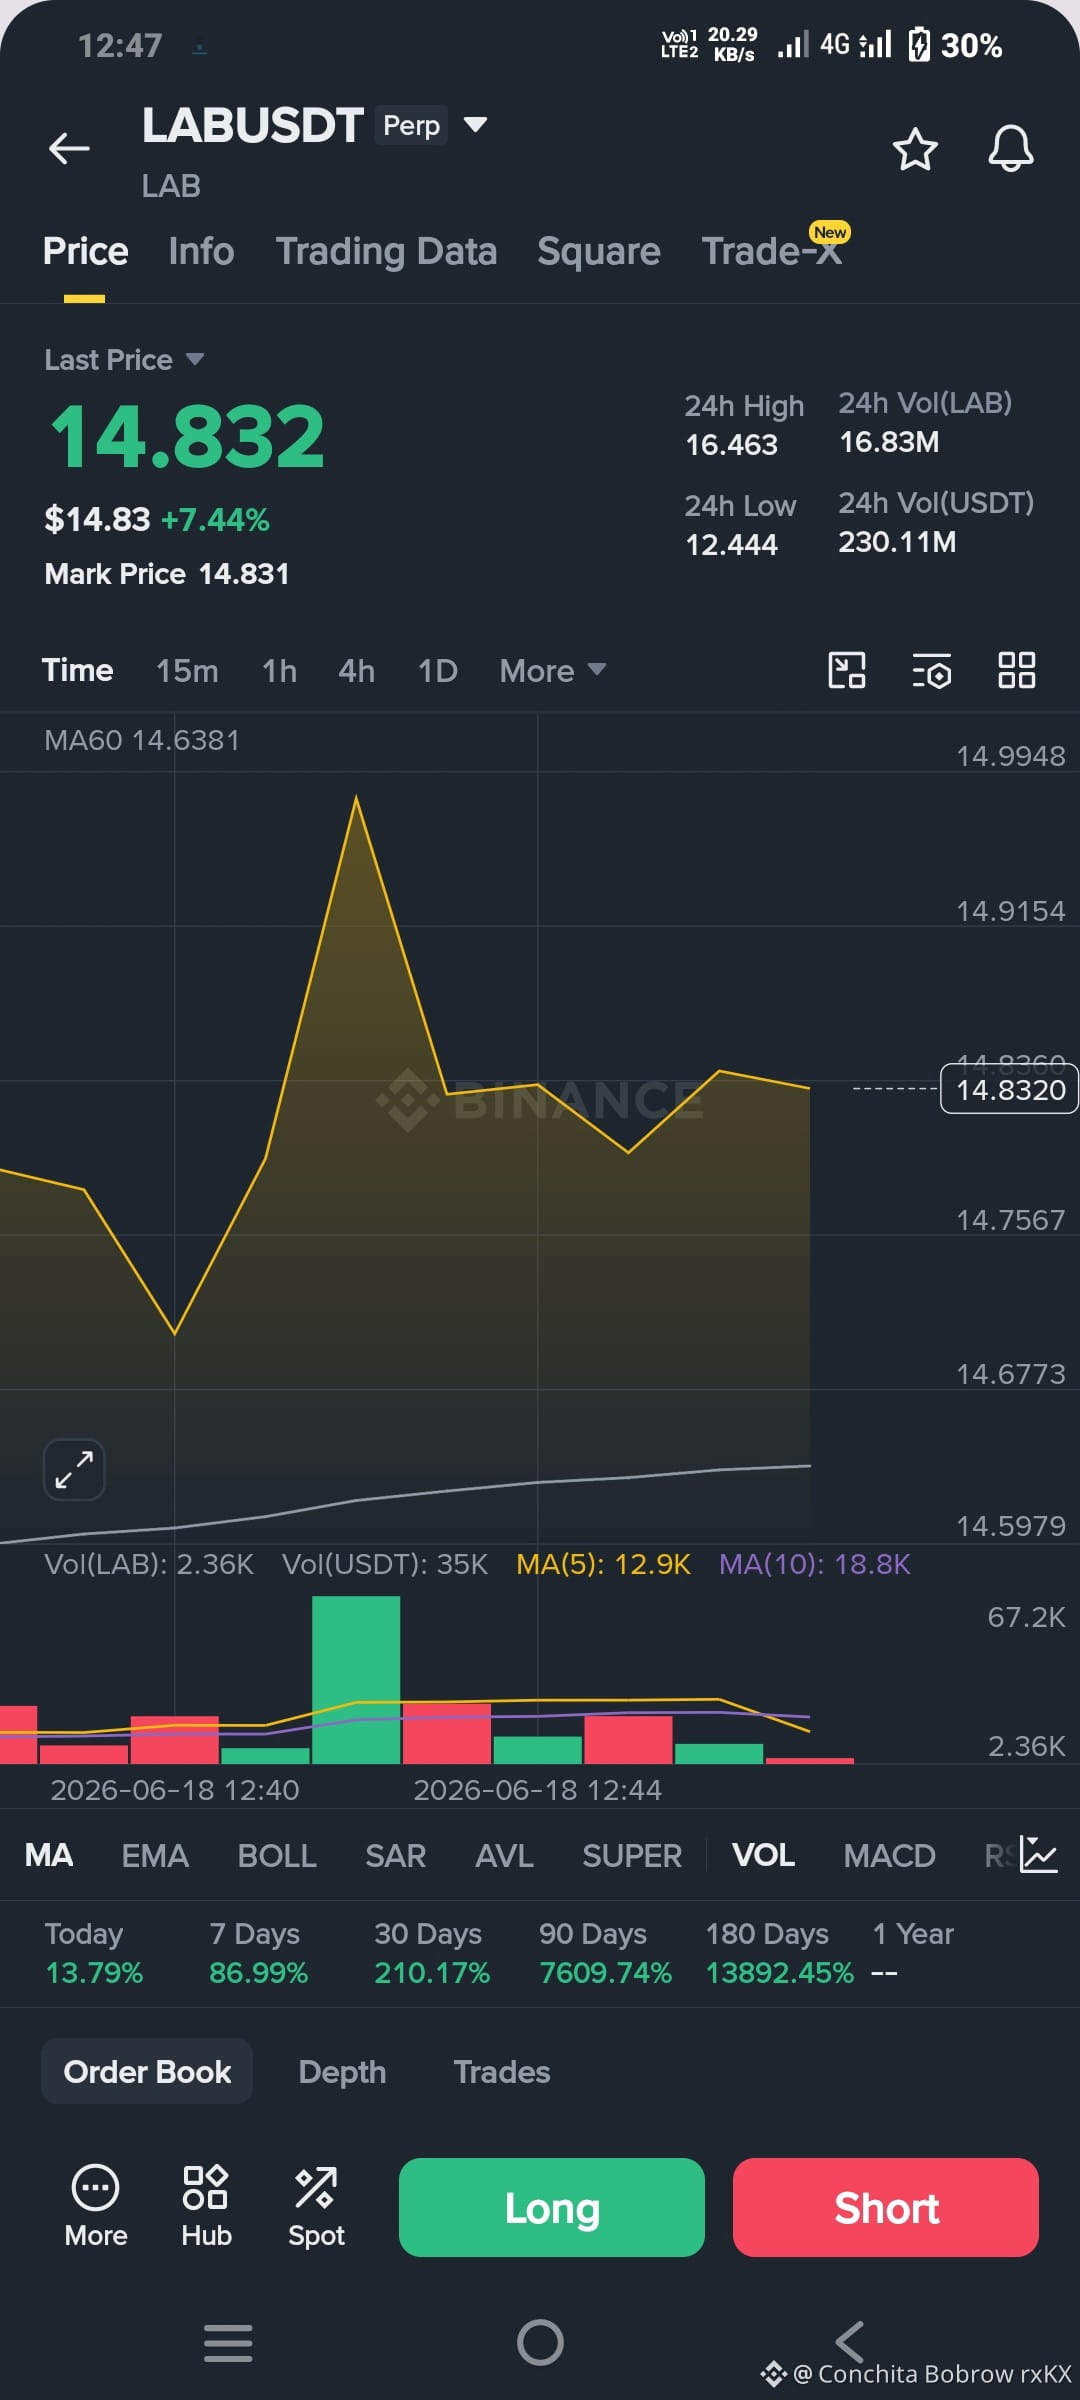The height and width of the screenshot is (2400, 1080).
Task: Tap the tallest green volume bar
Action: 356,1680
